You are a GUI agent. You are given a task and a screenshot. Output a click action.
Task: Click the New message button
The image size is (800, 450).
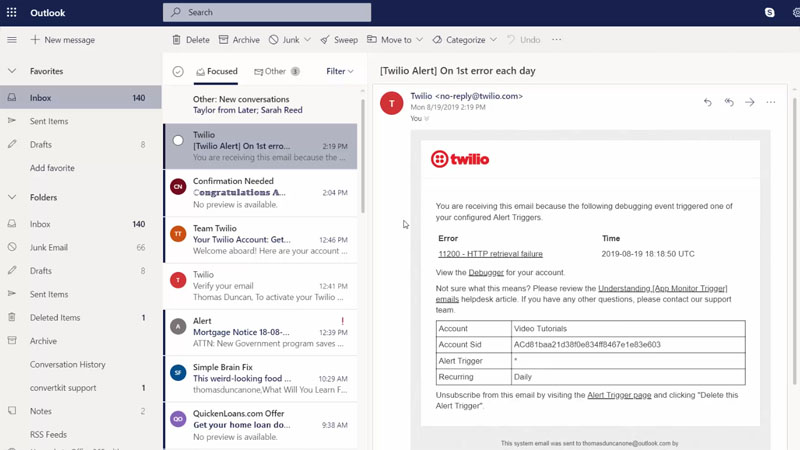[x=62, y=40]
